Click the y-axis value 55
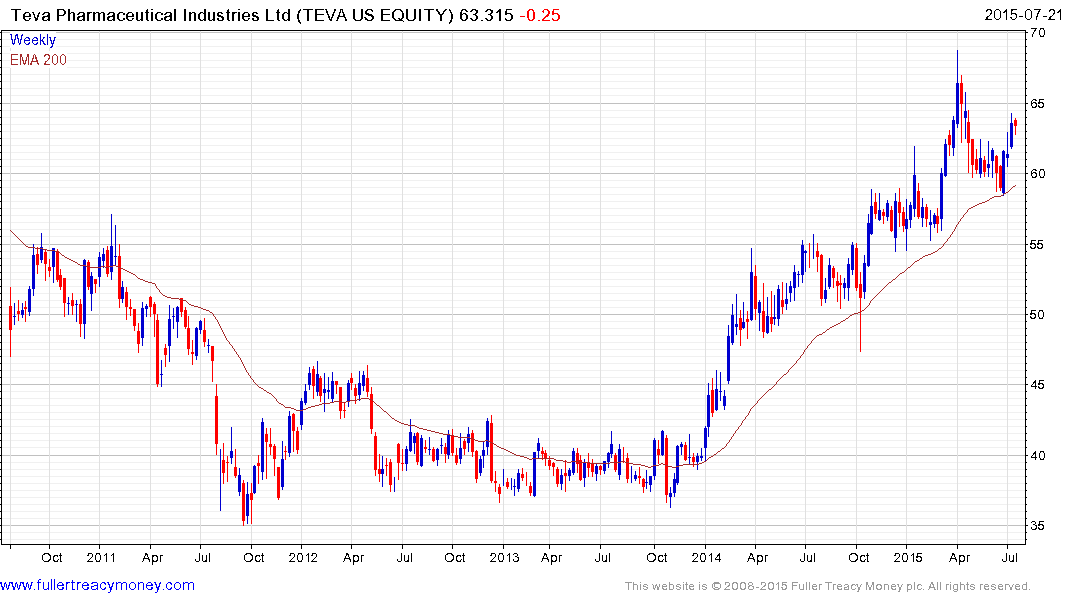The width and height of the screenshot is (1075, 600). pos(1038,244)
